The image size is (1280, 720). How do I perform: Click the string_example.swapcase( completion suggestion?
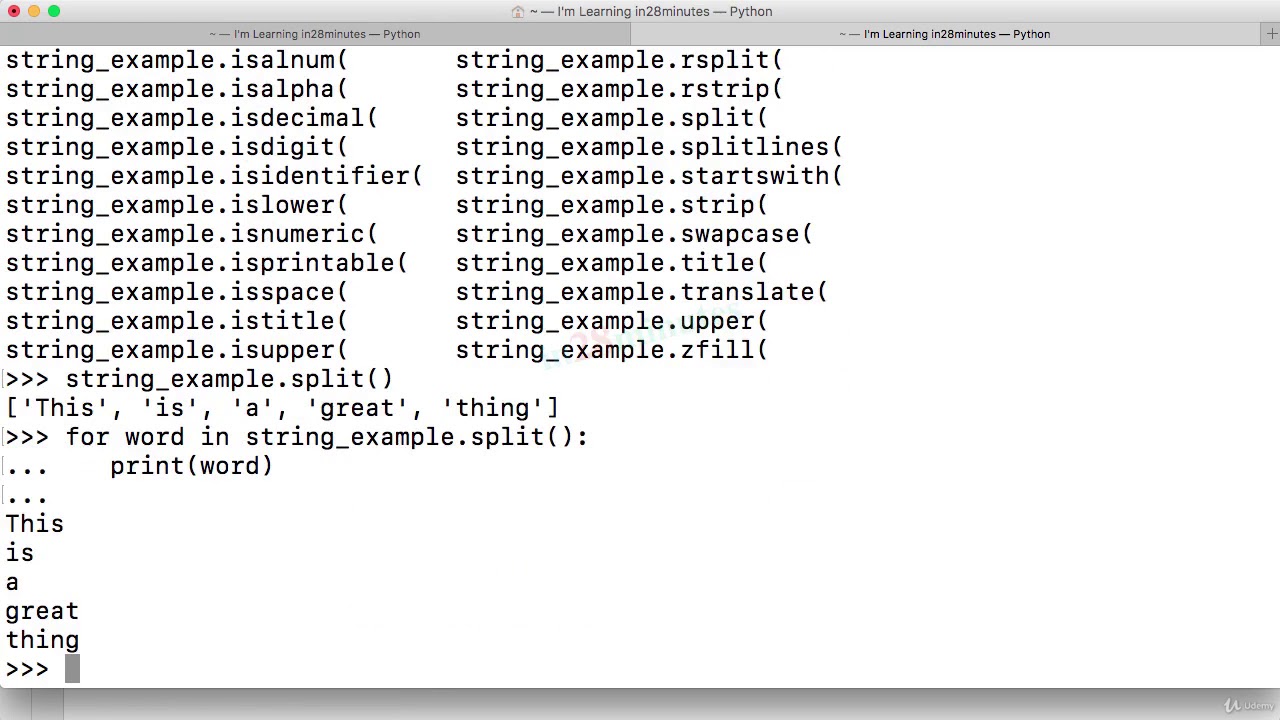[634, 234]
